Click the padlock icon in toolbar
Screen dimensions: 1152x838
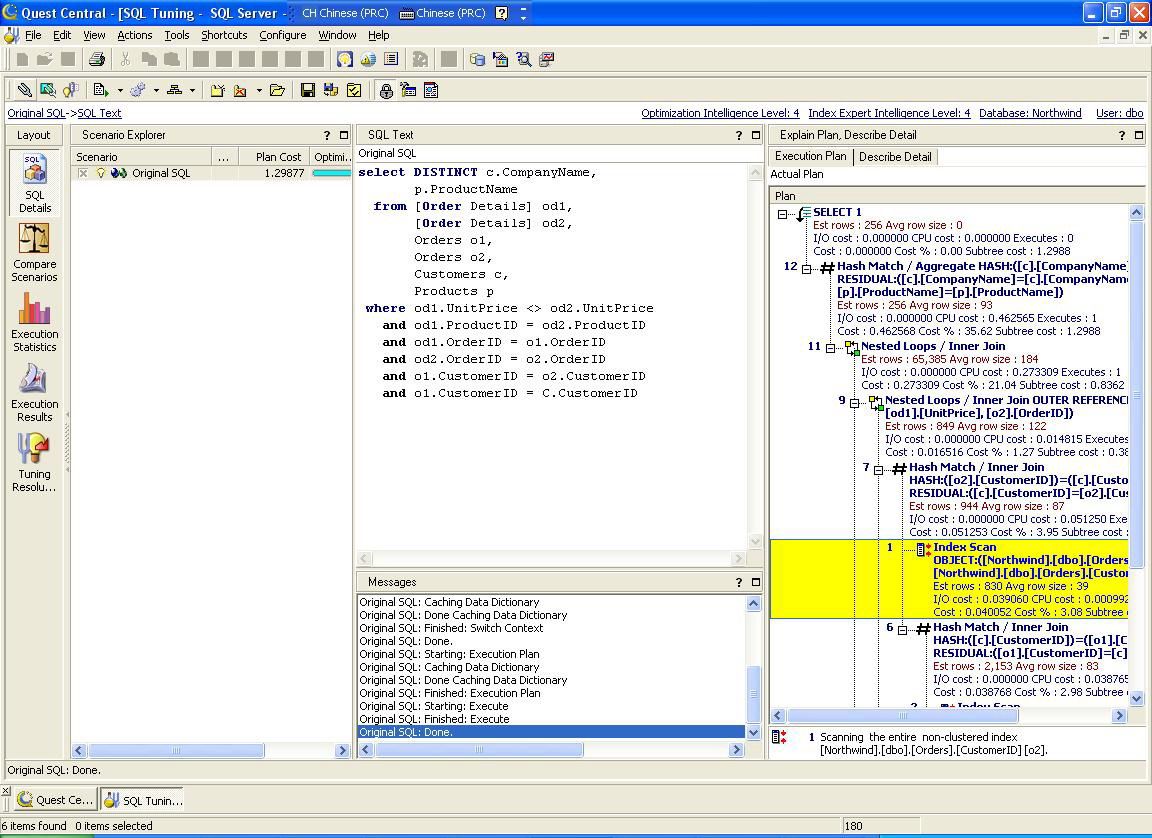click(386, 90)
